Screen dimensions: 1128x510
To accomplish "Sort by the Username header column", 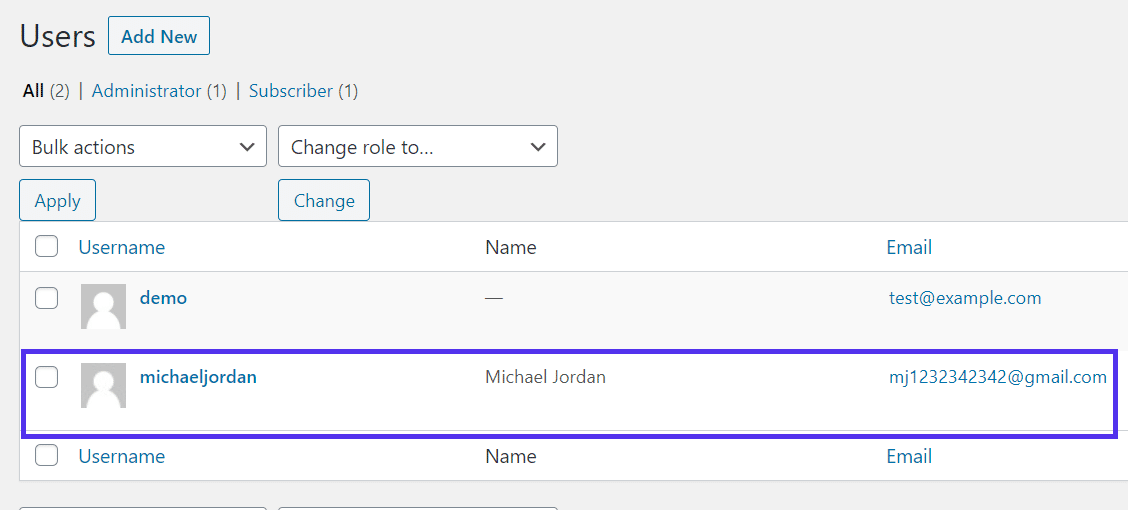I will 122,247.
